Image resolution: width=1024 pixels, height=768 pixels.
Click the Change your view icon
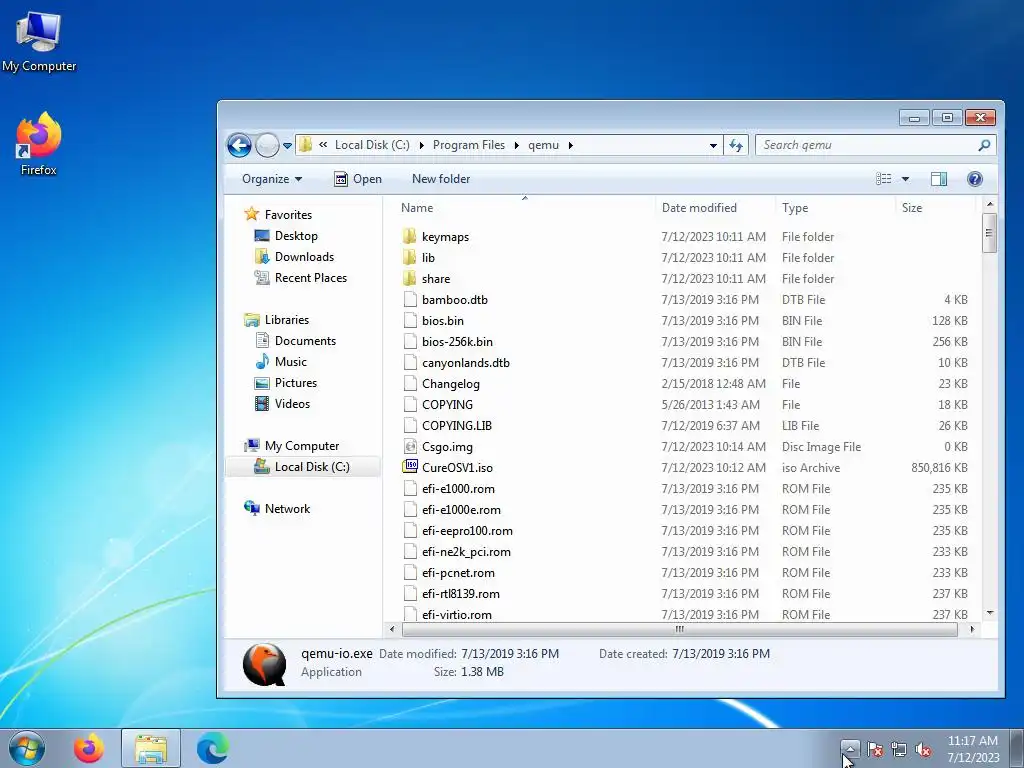point(884,179)
